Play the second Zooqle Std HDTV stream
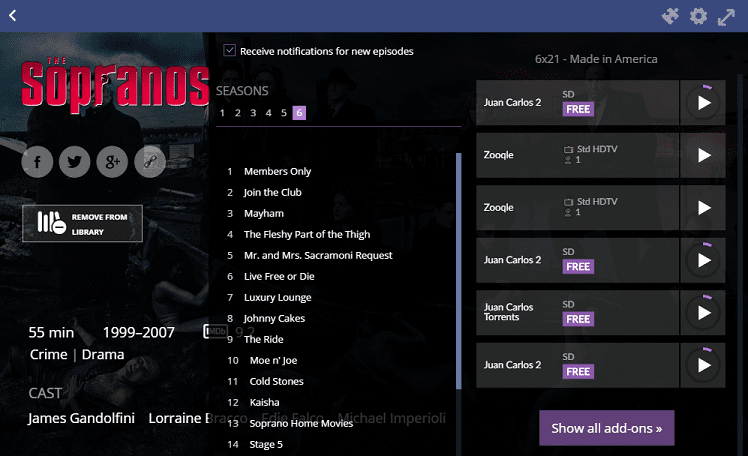Image resolution: width=748 pixels, height=456 pixels. coord(703,207)
